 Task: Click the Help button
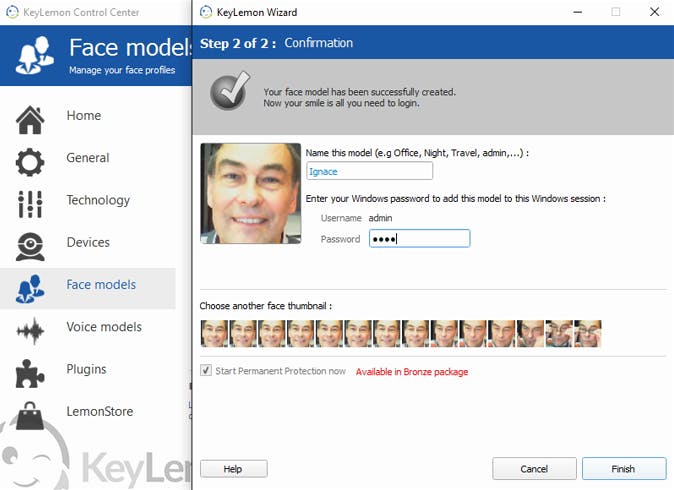233,469
